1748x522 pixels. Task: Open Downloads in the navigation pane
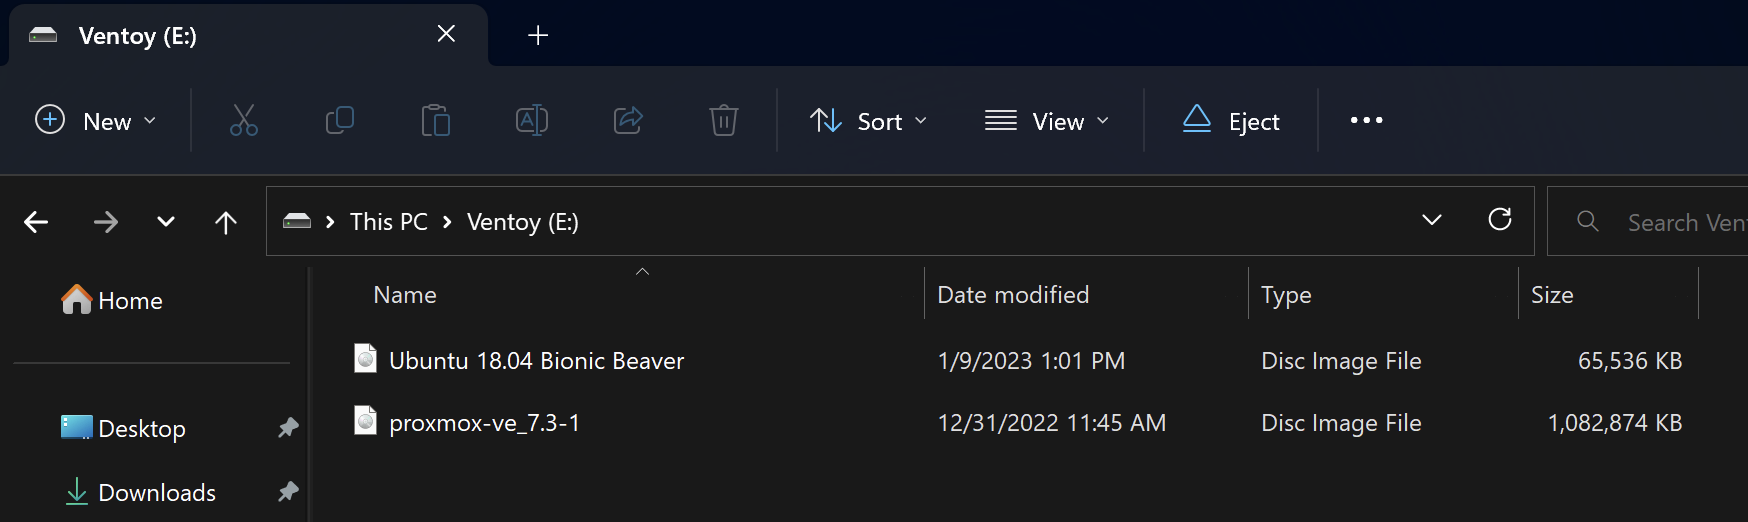click(157, 492)
